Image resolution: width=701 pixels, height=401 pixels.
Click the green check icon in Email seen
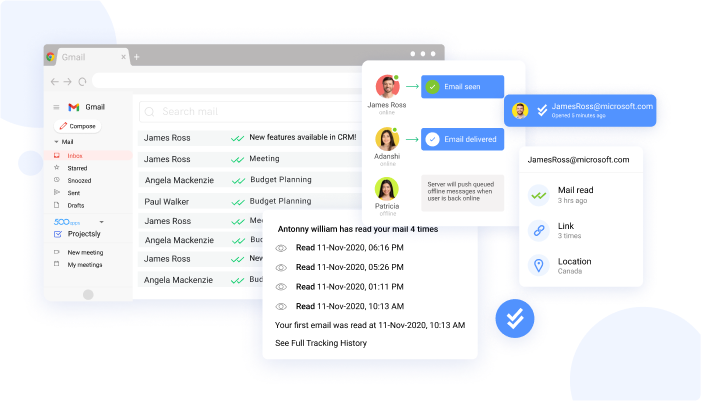click(x=432, y=87)
